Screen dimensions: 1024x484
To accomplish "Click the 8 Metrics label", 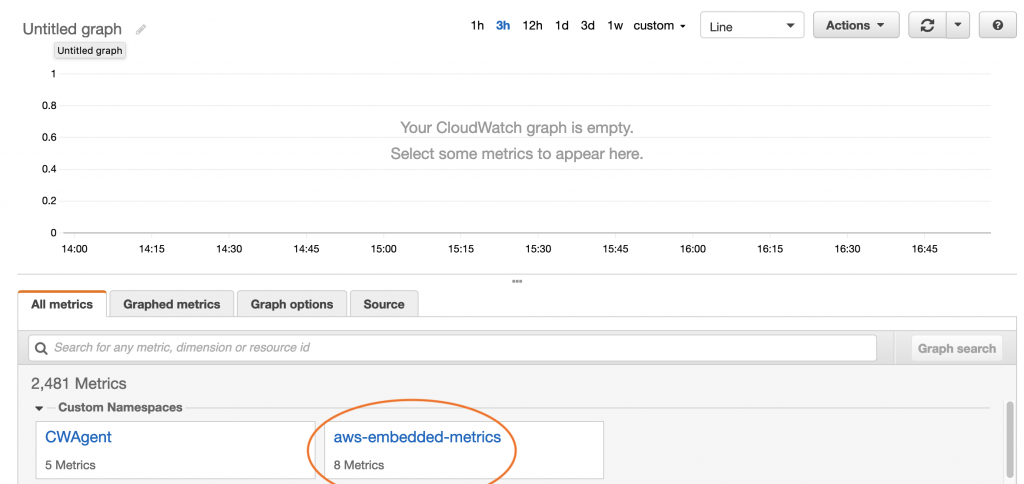I will point(359,465).
